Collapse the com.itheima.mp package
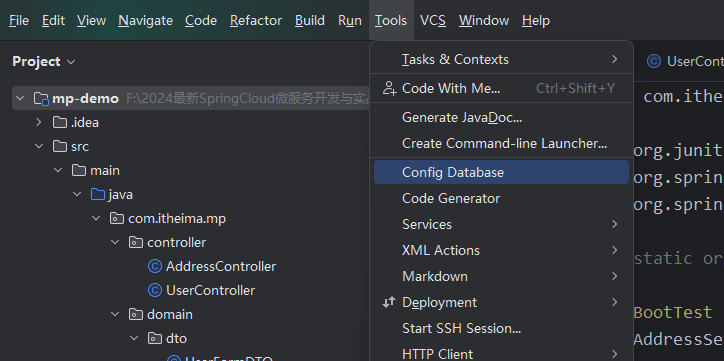This screenshot has height=361, width=724. [x=96, y=218]
